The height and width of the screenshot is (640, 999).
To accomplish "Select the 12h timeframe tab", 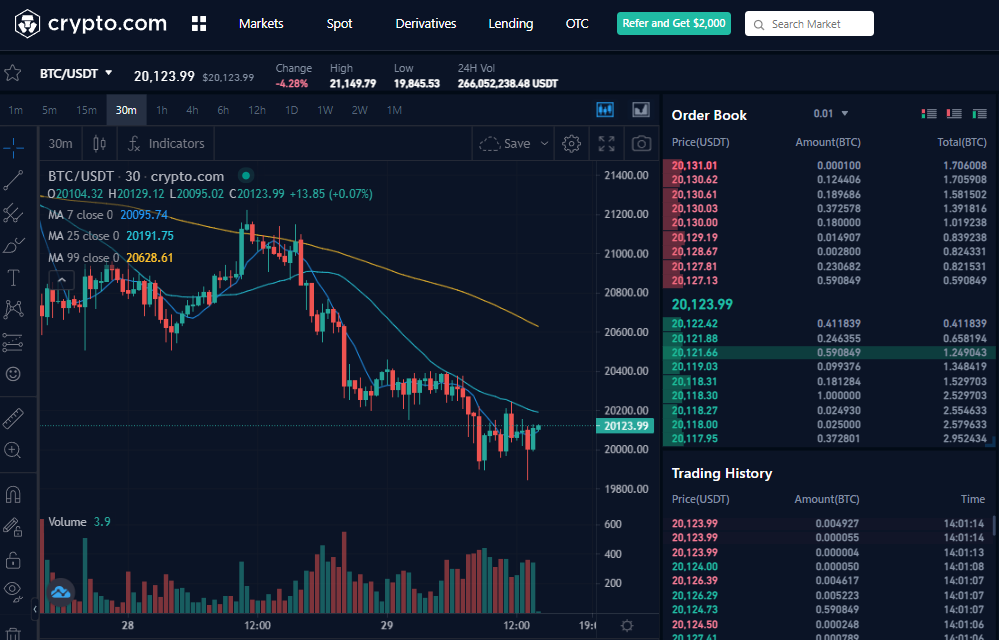I will 257,110.
